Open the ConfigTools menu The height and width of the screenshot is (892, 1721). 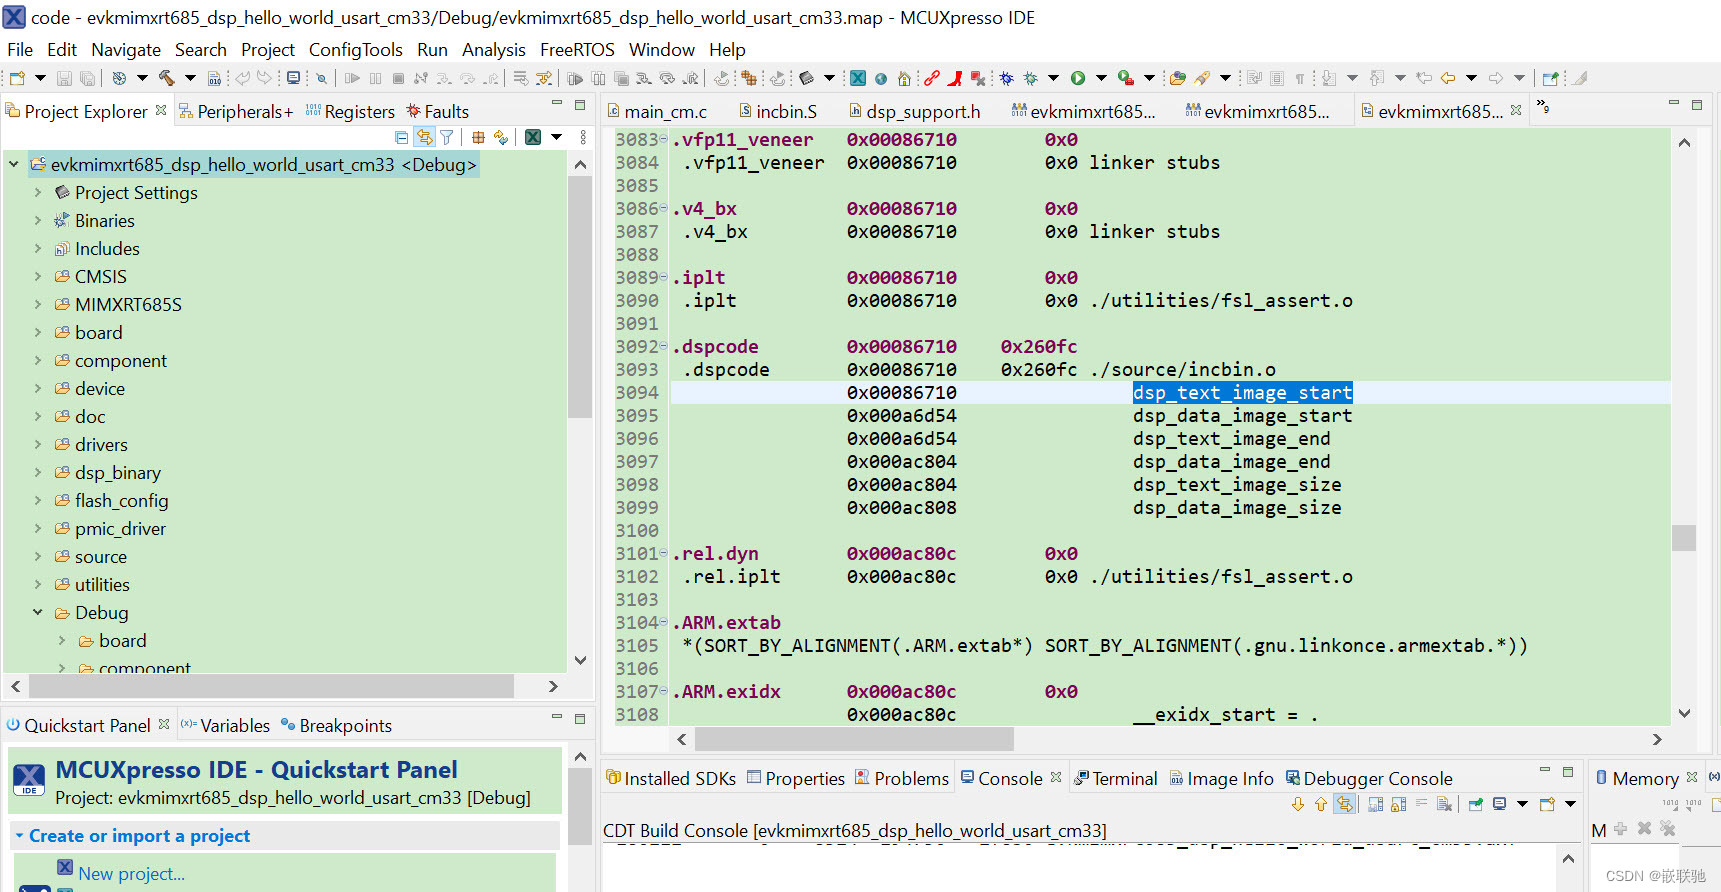click(355, 50)
